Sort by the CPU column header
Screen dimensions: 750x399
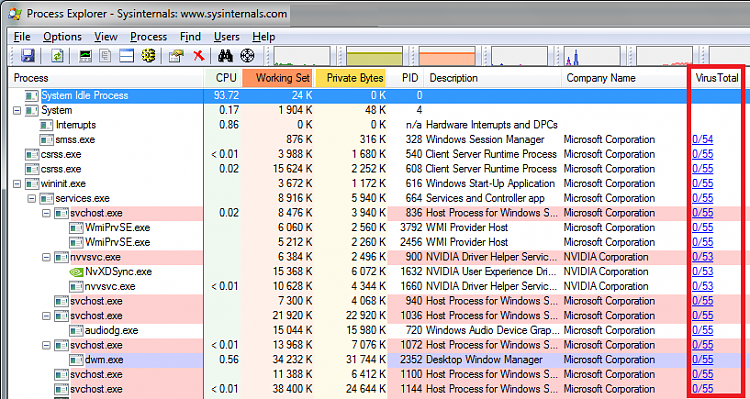[222, 78]
